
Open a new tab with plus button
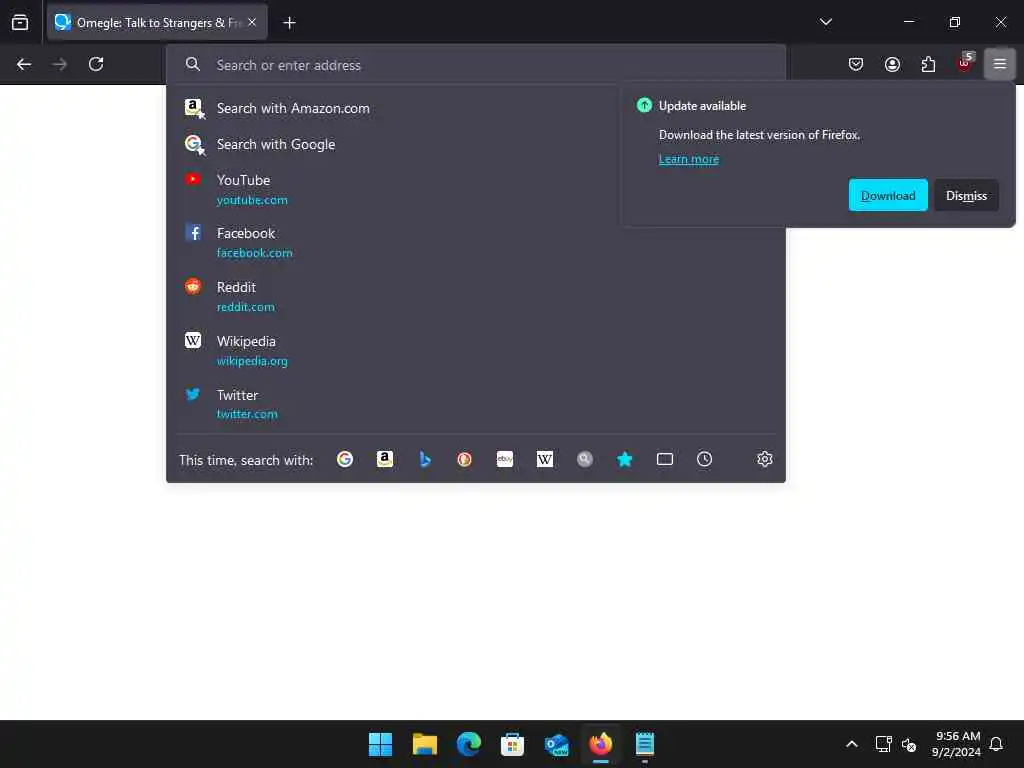coord(289,23)
